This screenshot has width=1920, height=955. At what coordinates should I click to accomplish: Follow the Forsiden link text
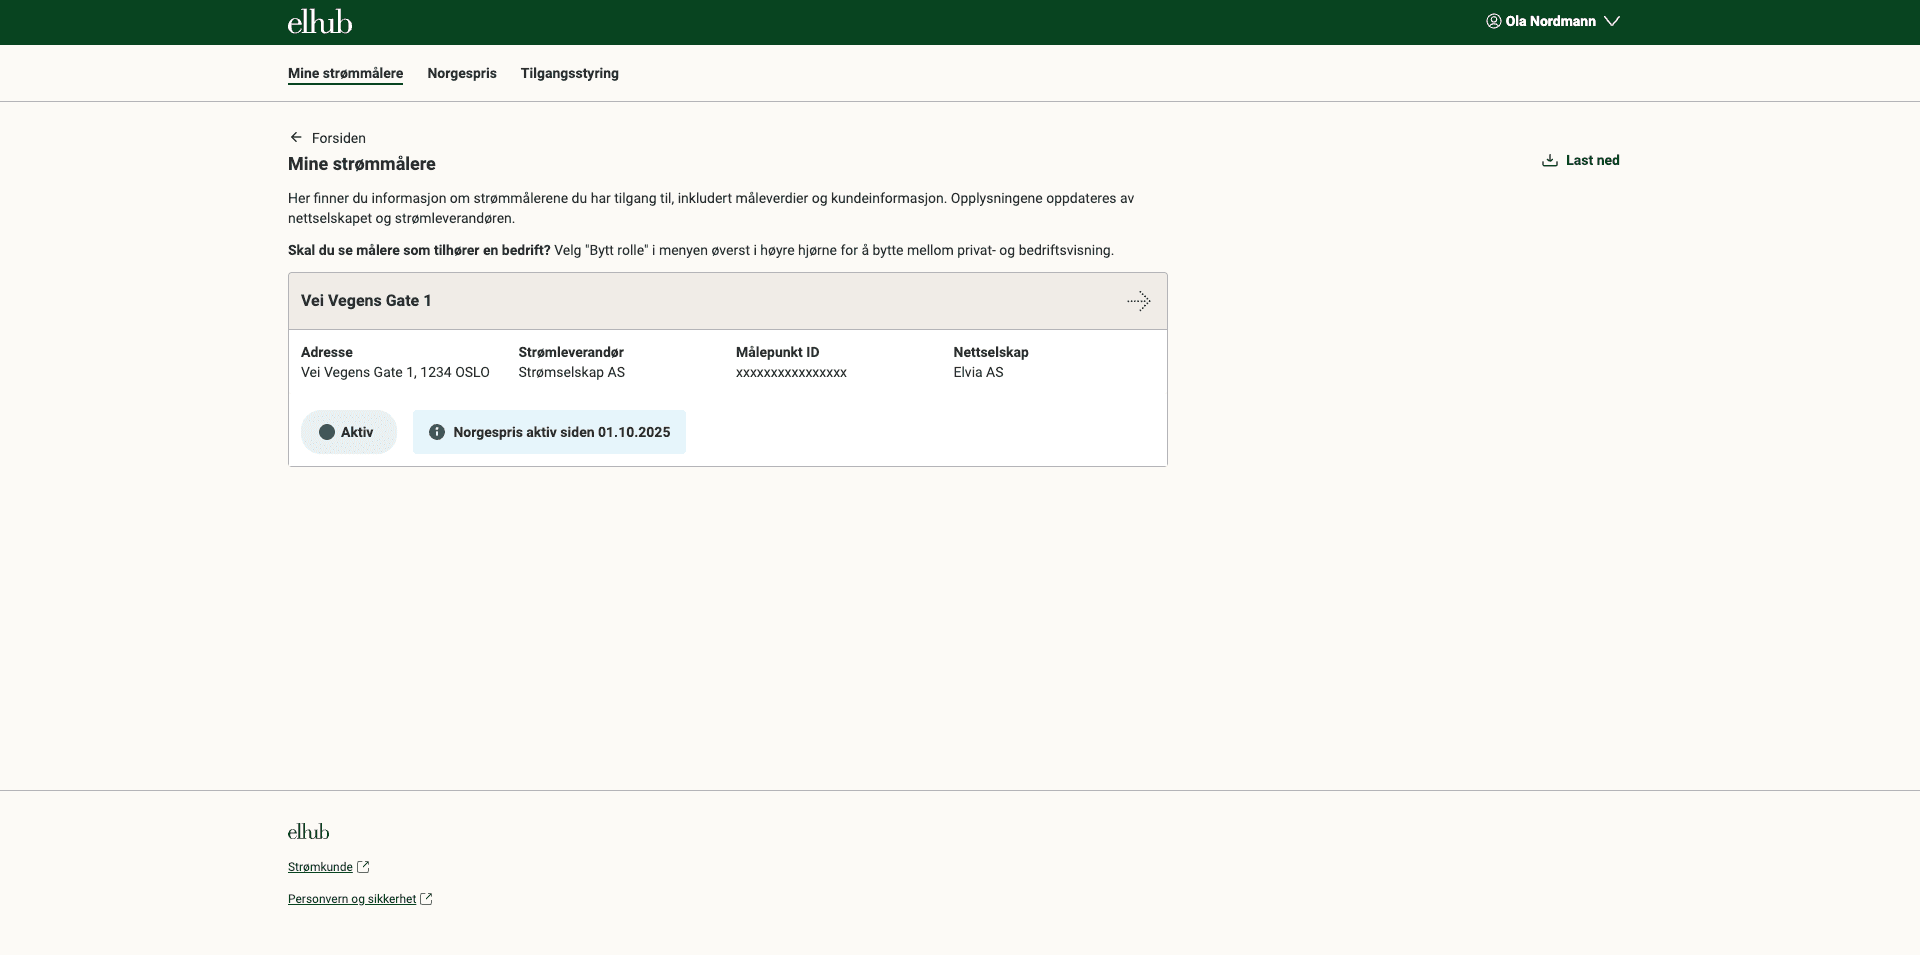[x=338, y=138]
